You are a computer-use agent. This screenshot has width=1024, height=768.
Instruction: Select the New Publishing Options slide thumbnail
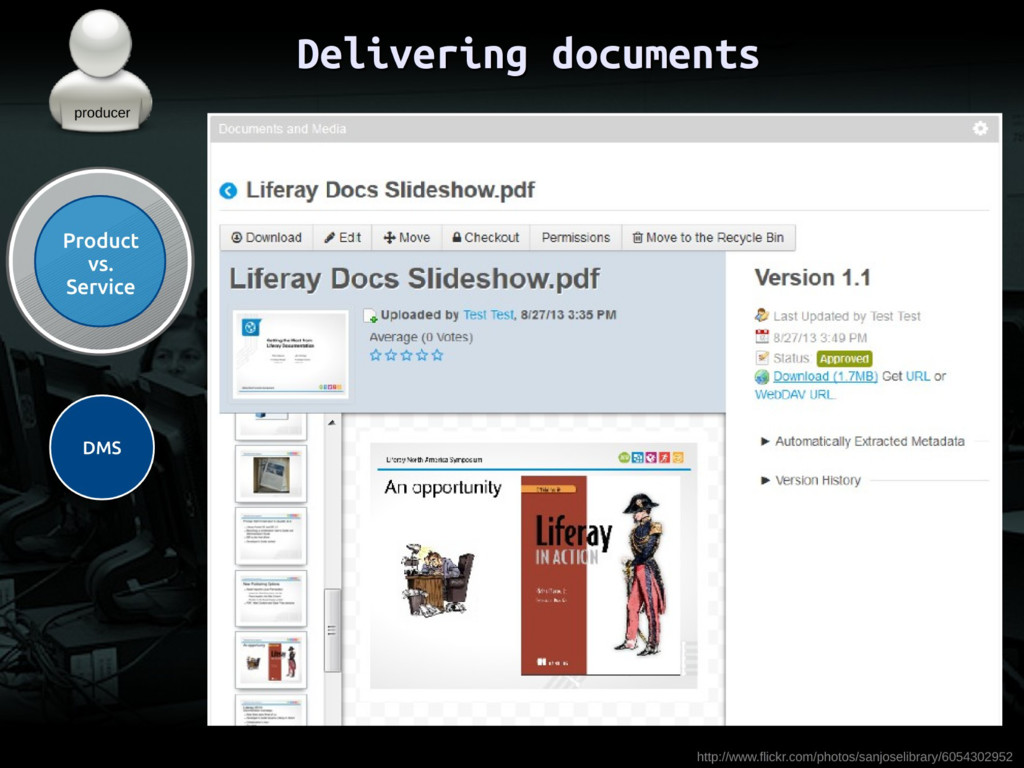pyautogui.click(x=270, y=598)
